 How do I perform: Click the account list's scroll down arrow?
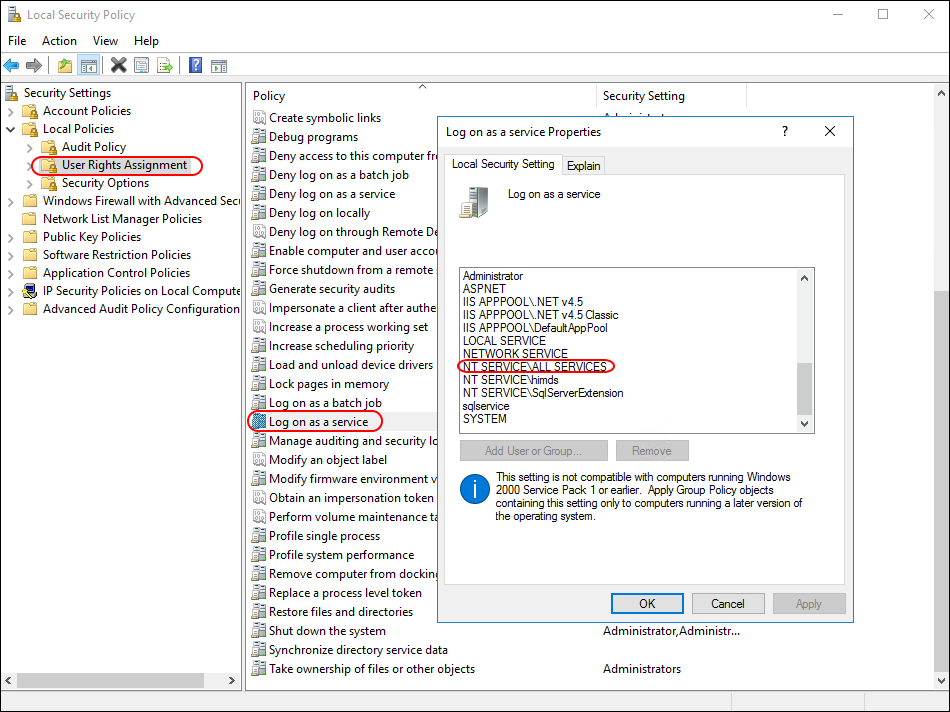[805, 424]
